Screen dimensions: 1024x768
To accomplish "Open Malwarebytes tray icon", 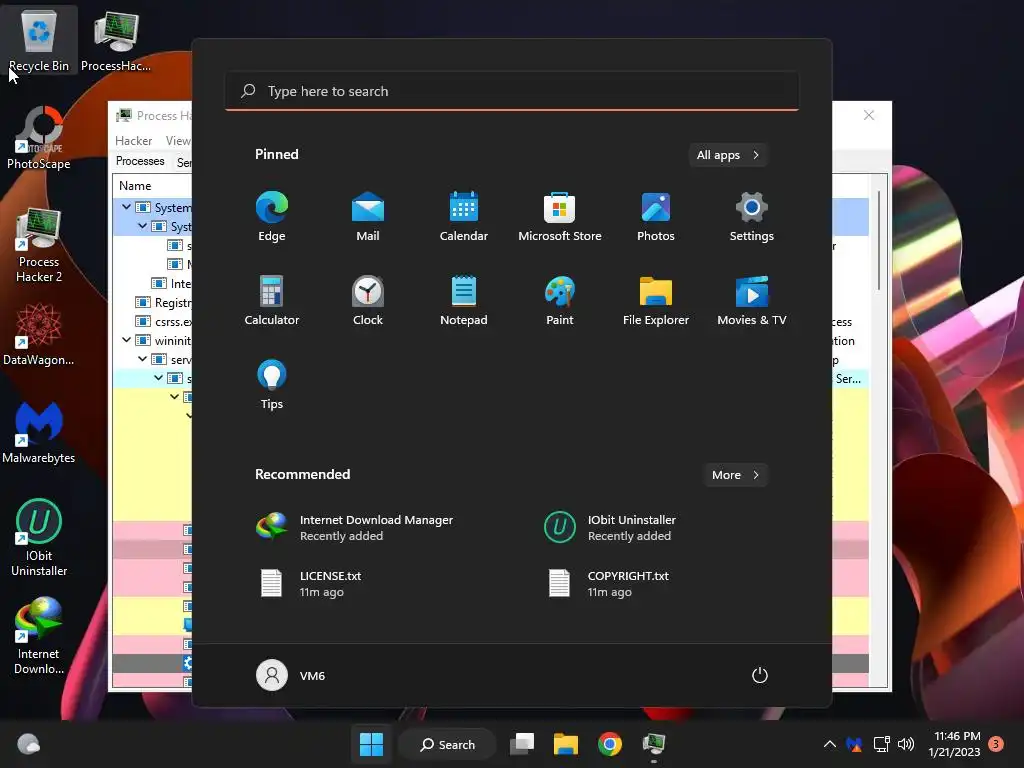I will 854,744.
